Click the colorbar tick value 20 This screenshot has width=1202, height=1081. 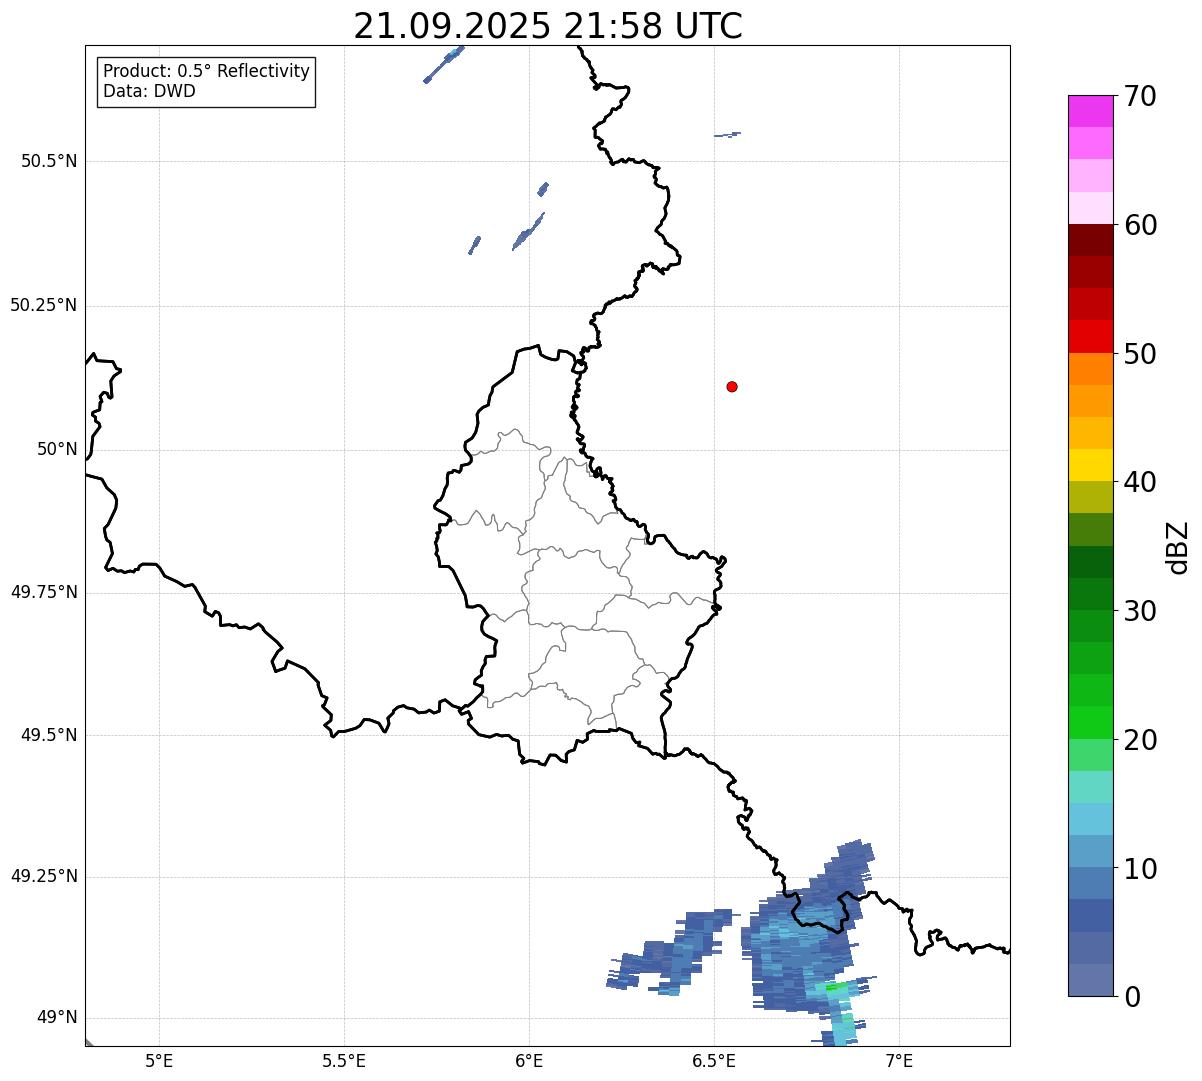[x=1141, y=740]
